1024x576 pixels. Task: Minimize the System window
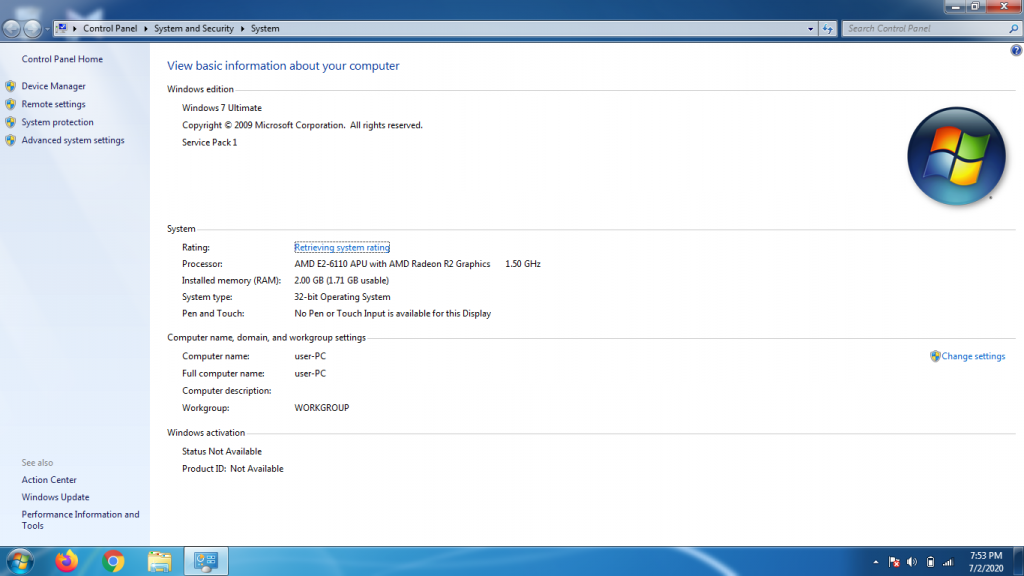pyautogui.click(x=955, y=7)
